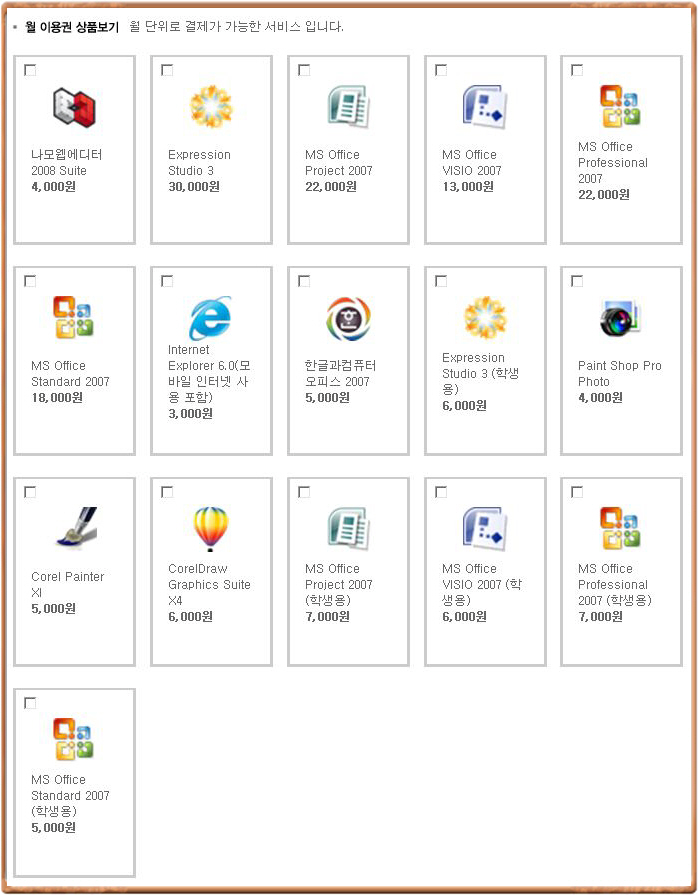Enable the MS Office Standard 2007 (학생용) checkbox
This screenshot has width=698, height=895.
click(30, 703)
